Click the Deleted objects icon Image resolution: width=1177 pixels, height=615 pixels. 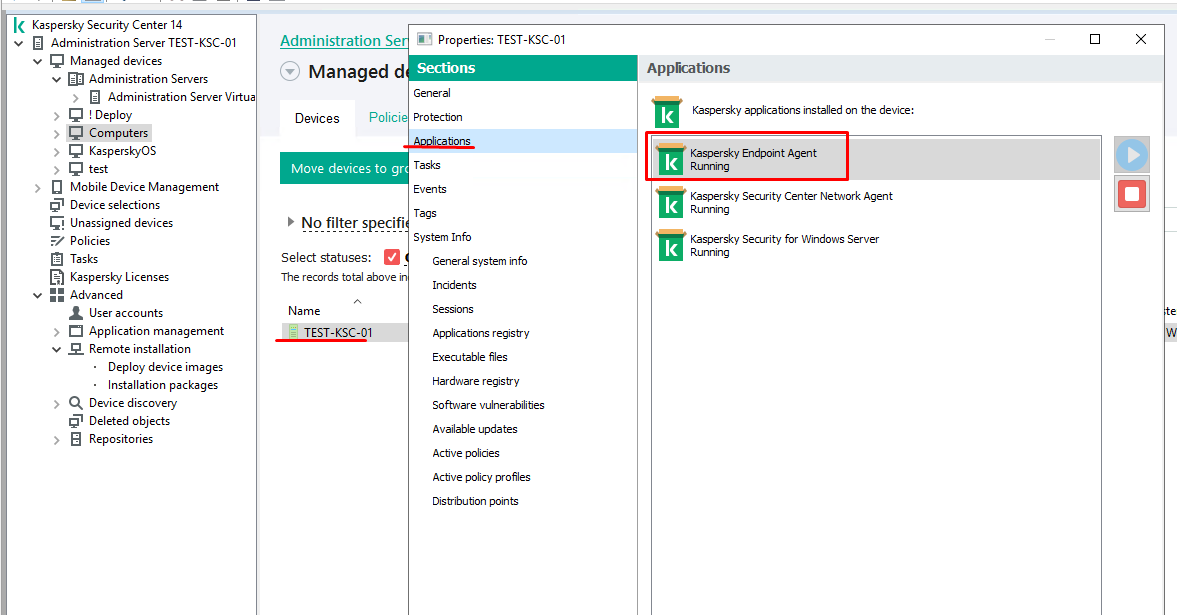click(x=76, y=421)
